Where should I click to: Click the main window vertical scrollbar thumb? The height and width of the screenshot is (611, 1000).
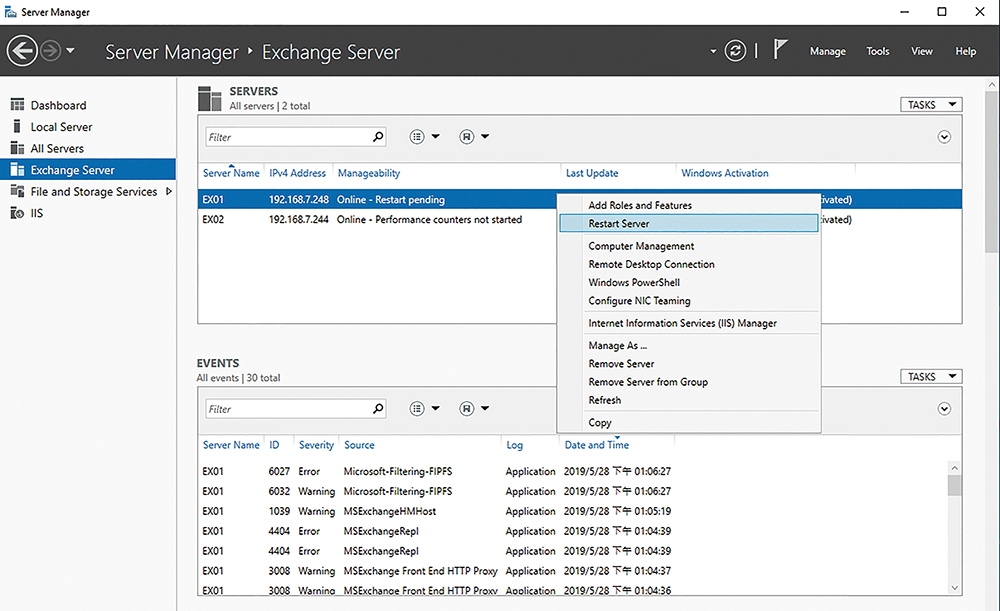coord(992,172)
